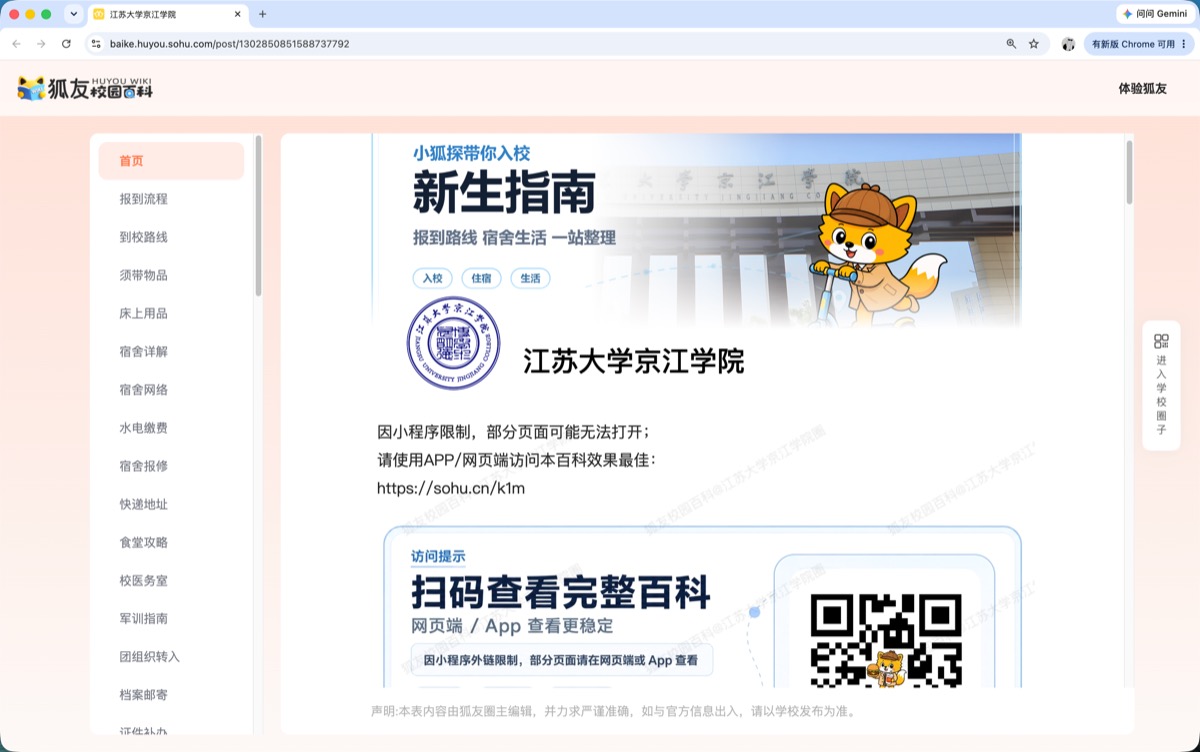Viewport: 1200px width, 752px height.
Task: Click the Jiangsu University Jingjiang College seal
Action: tap(453, 343)
